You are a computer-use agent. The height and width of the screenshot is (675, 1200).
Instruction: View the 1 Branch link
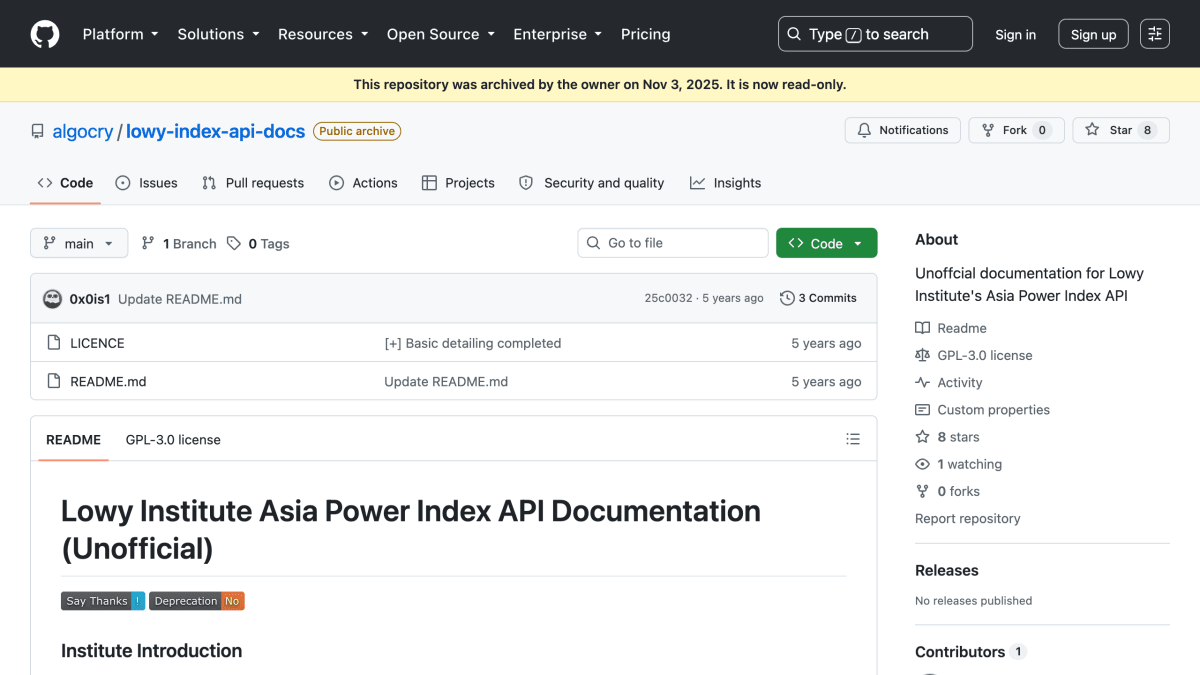click(179, 243)
